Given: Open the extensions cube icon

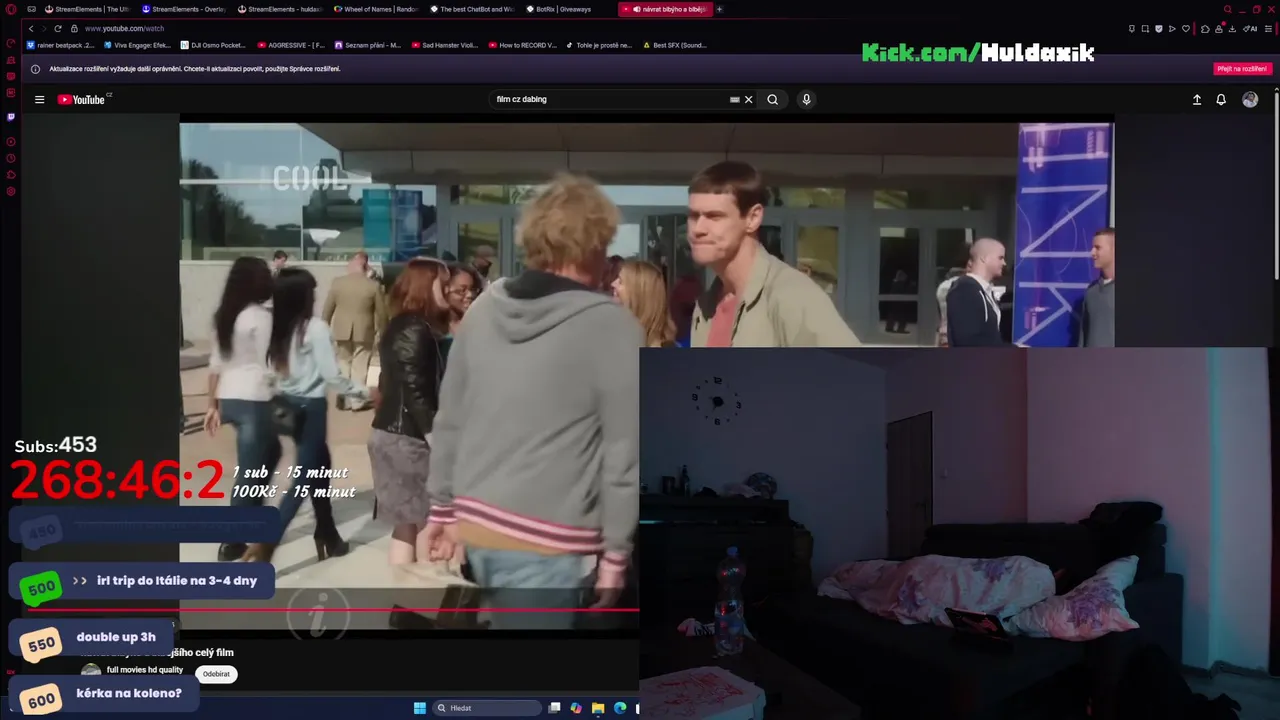Looking at the screenshot, I should 1205,28.
